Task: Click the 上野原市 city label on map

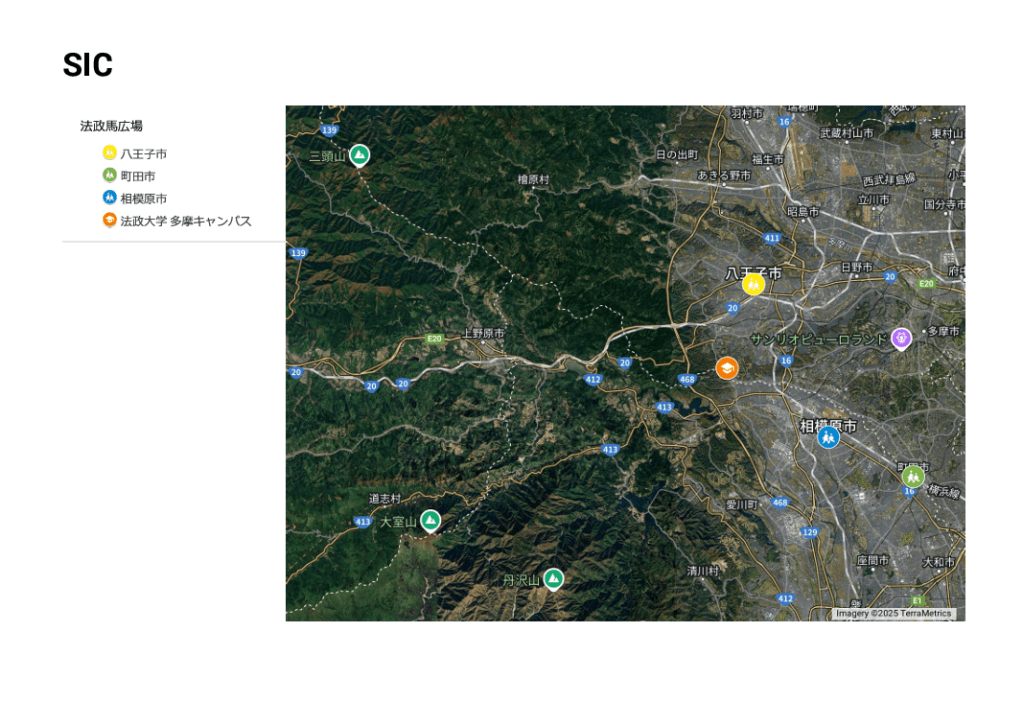Action: pyautogui.click(x=483, y=333)
